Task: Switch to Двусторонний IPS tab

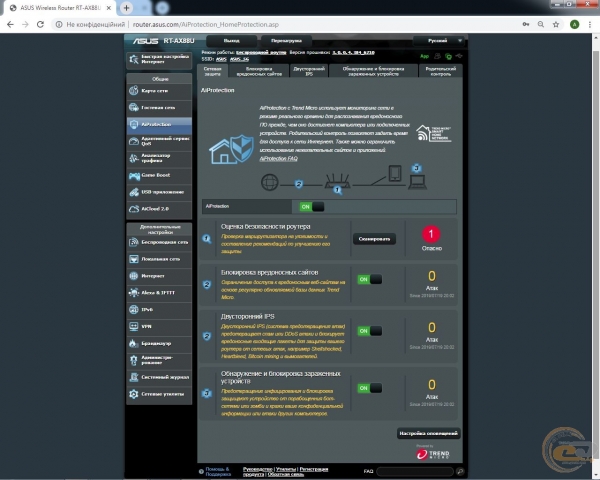Action: [309, 71]
